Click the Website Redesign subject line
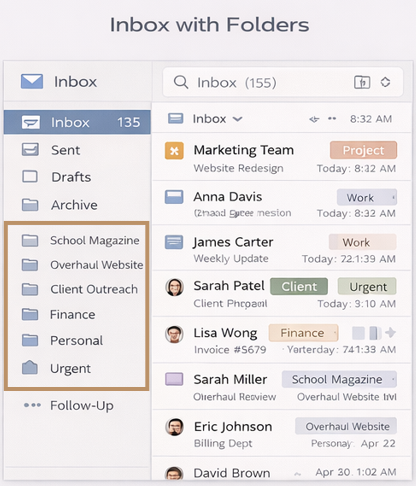 pyautogui.click(x=239, y=168)
